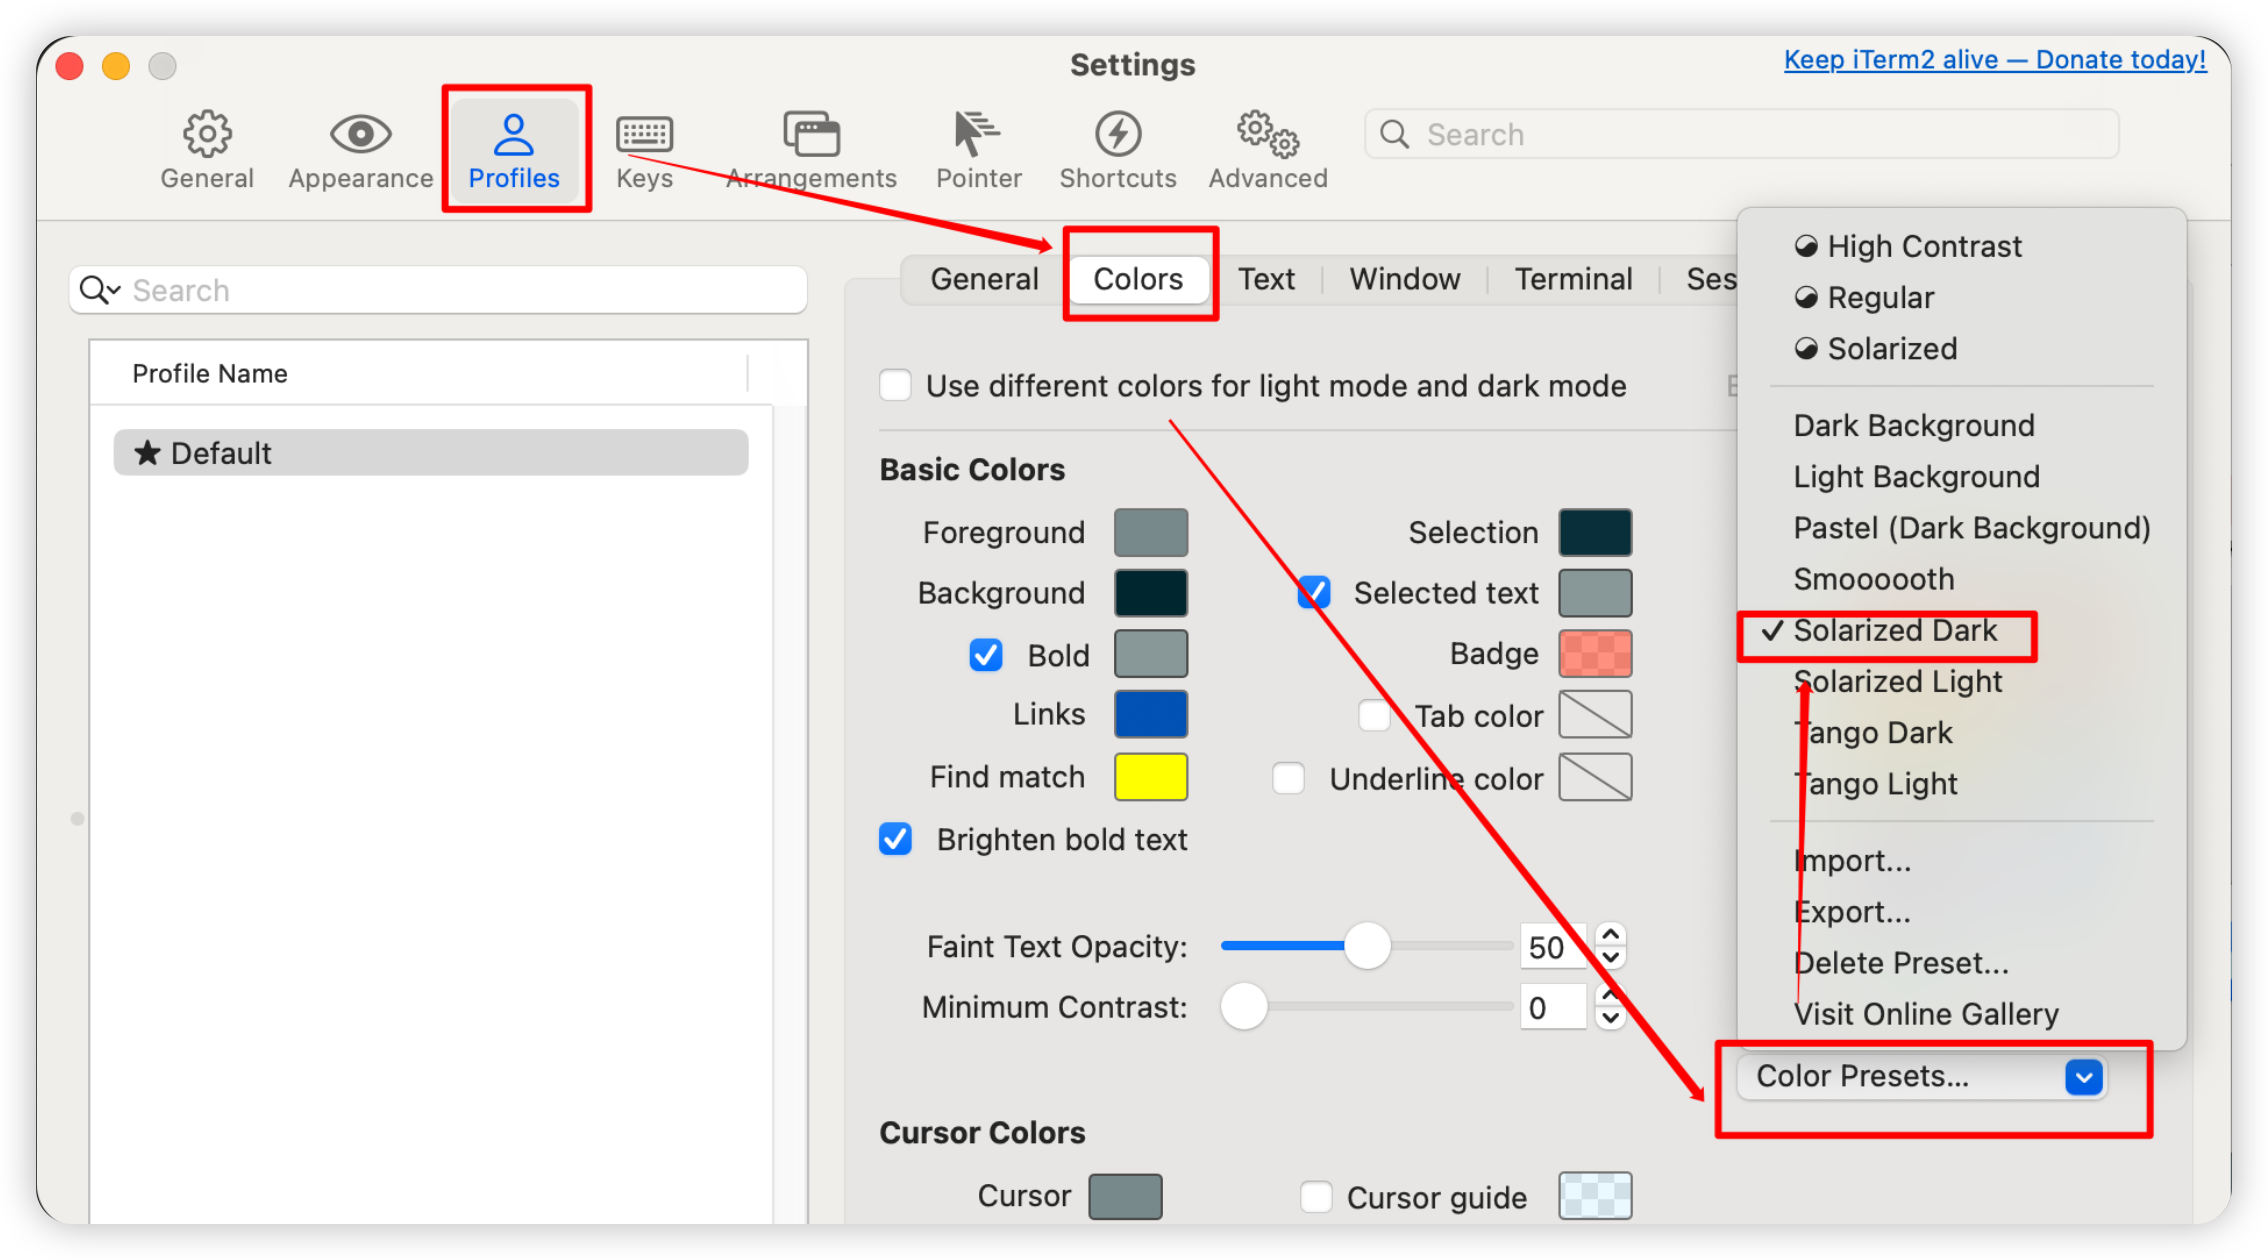Click the Find match yellow swatch

coord(1151,777)
